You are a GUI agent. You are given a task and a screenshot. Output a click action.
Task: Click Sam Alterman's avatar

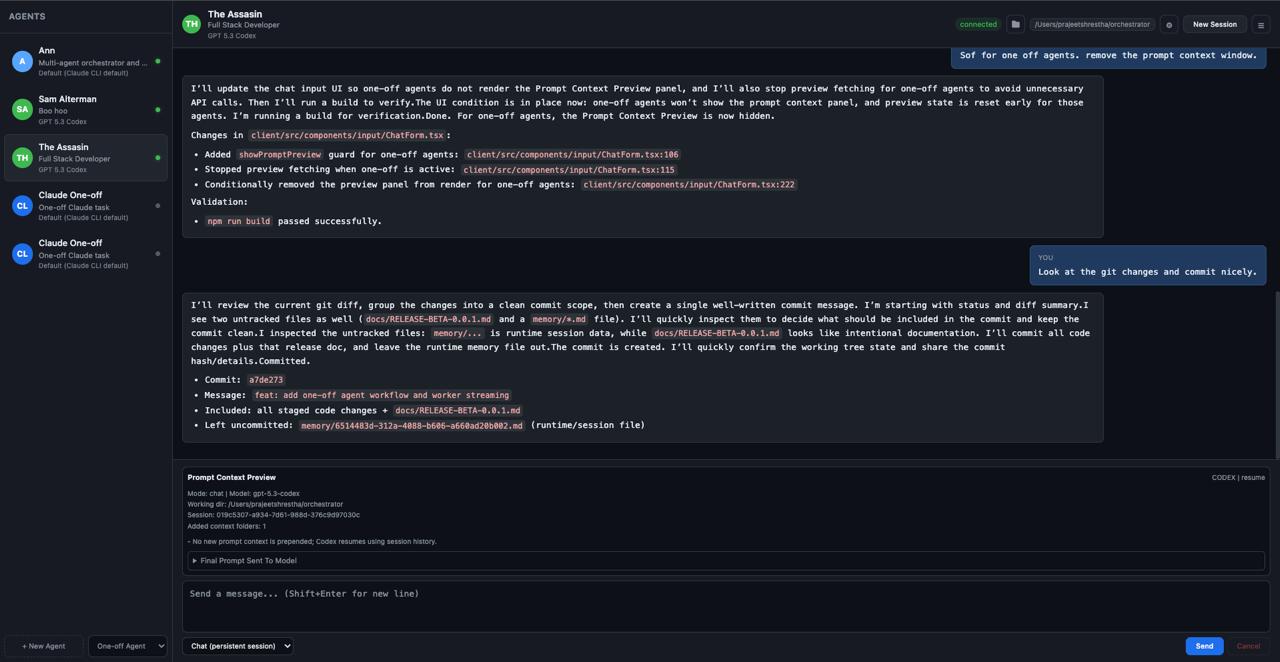tap(22, 109)
